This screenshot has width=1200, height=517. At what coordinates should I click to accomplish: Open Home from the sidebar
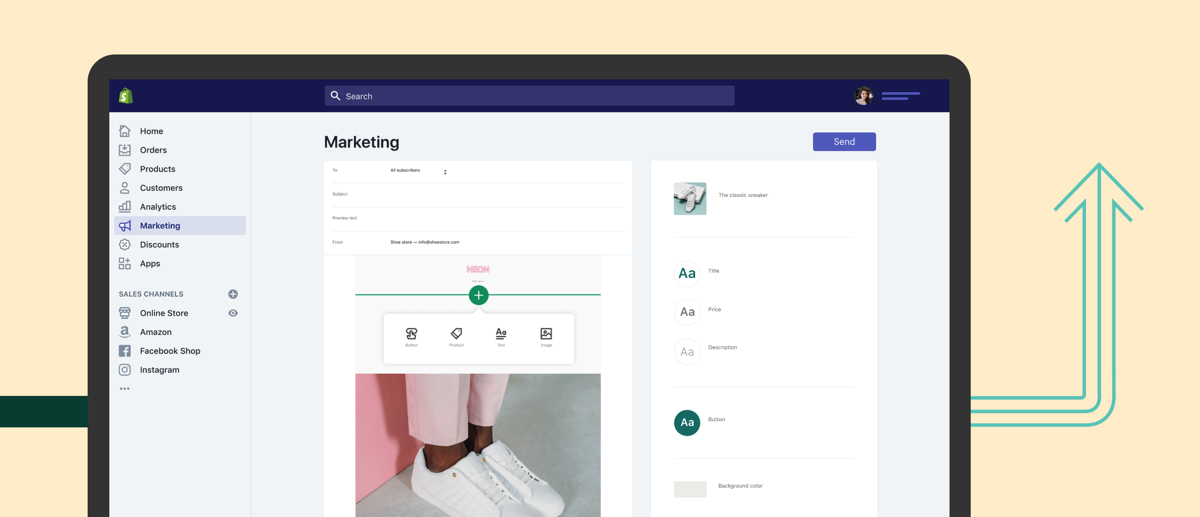click(151, 131)
